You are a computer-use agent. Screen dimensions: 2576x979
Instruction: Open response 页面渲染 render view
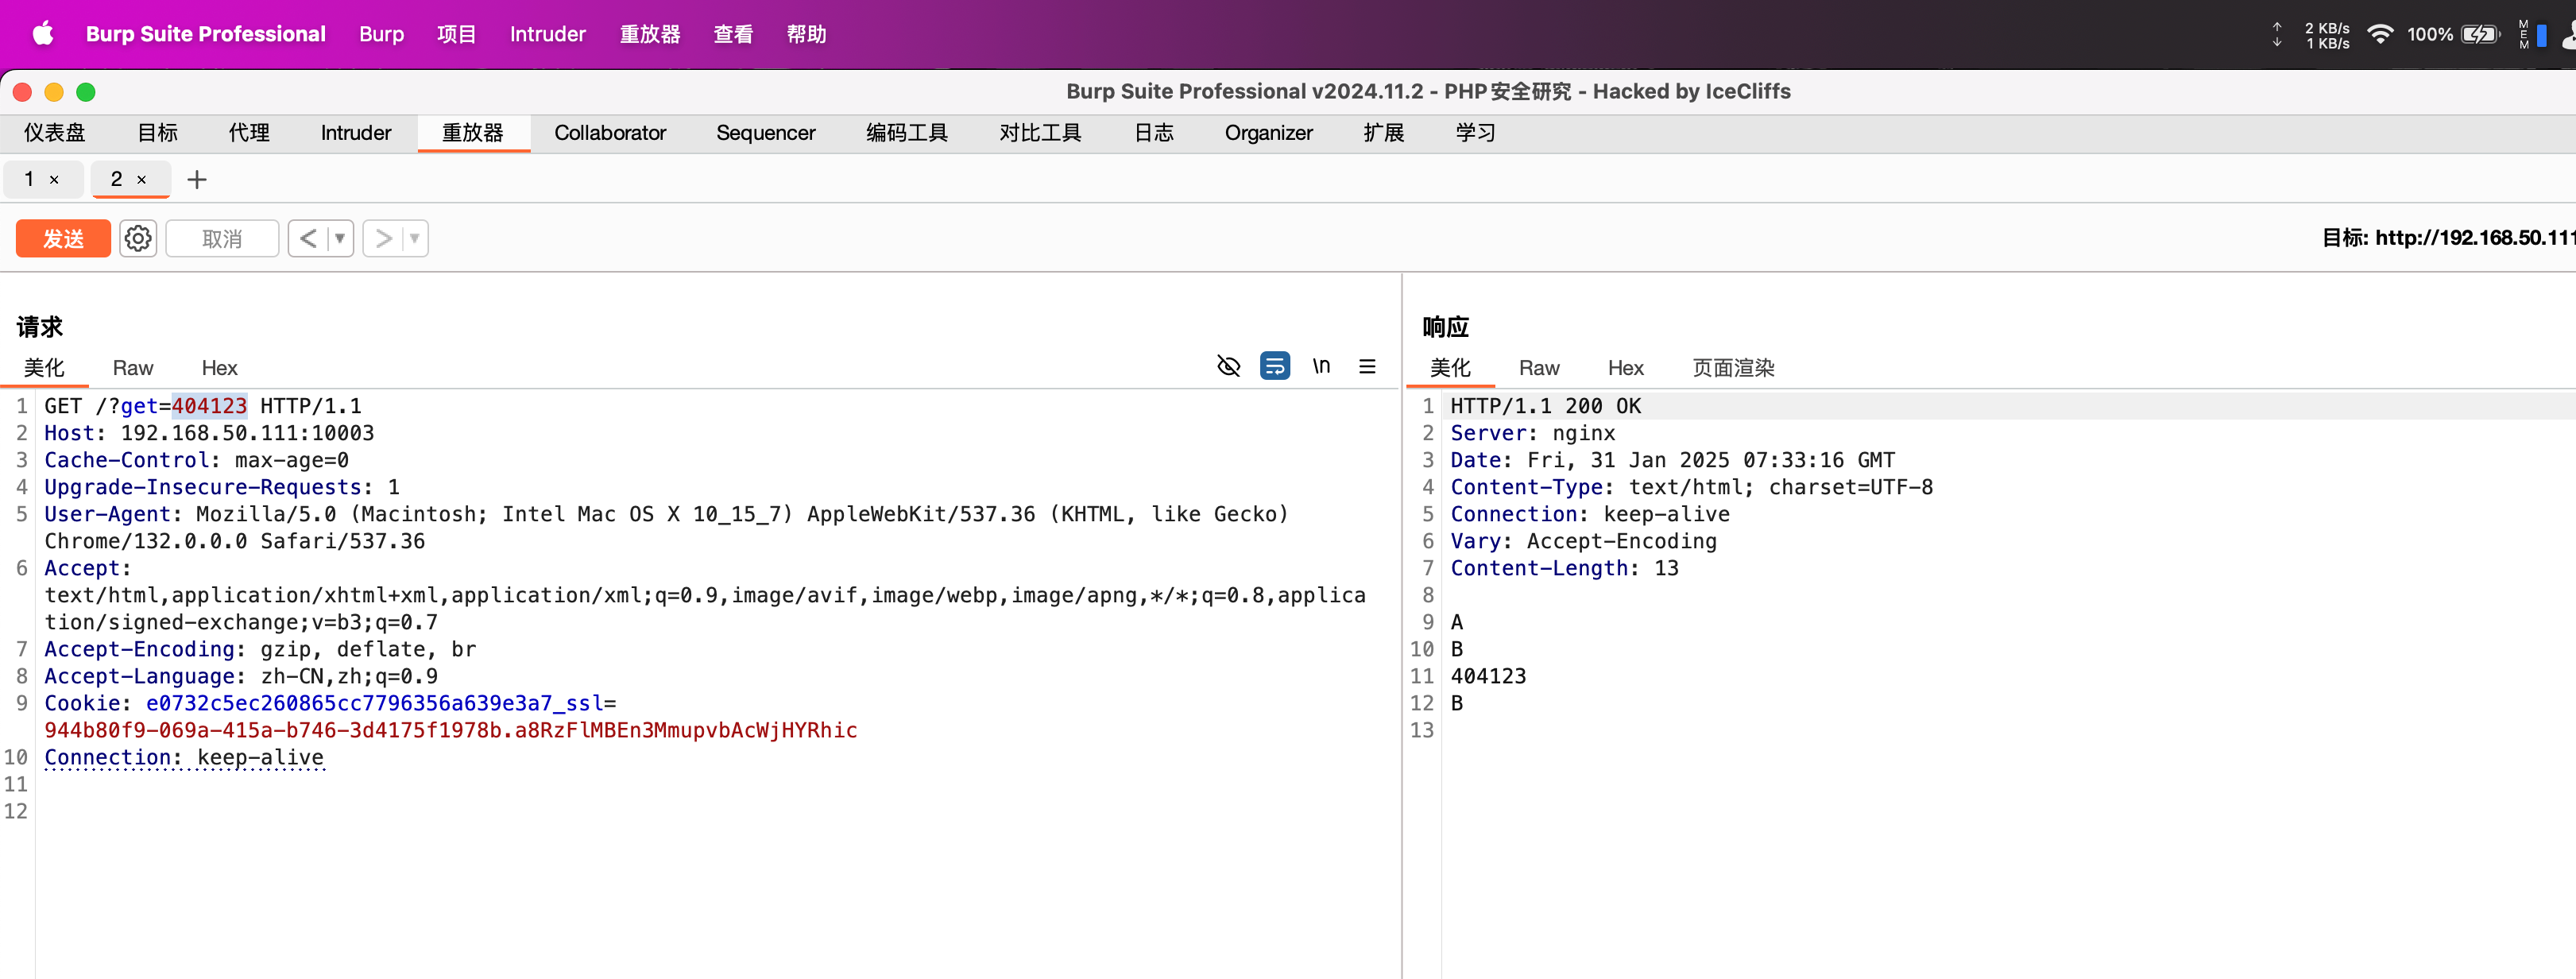point(1733,368)
